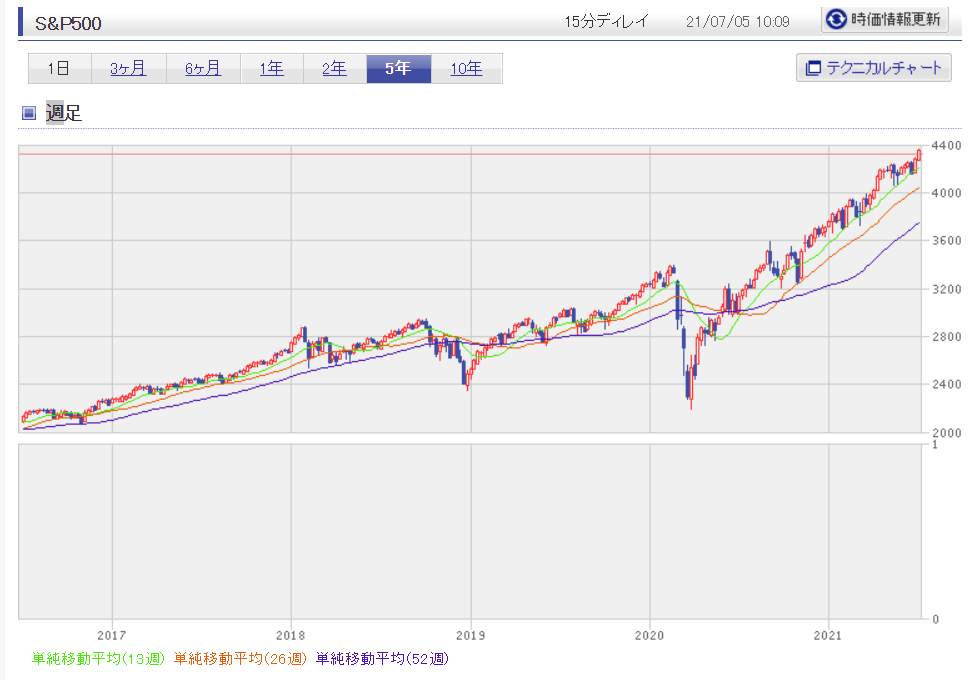Switch to the 10年 chart period

pos(466,68)
